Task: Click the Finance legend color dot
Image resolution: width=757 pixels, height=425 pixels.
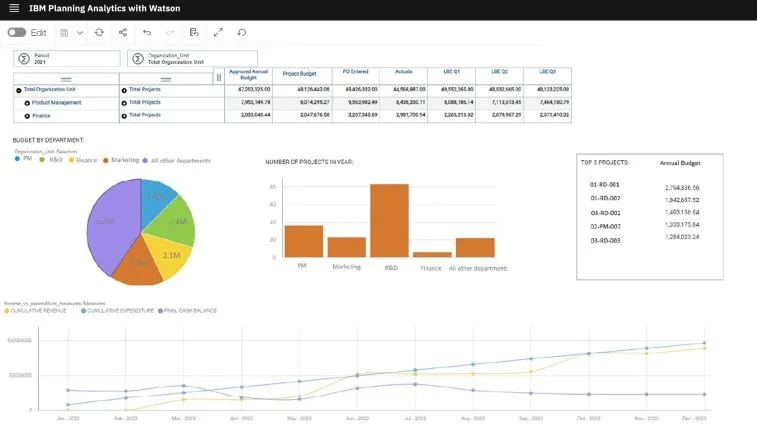Action: click(71, 160)
